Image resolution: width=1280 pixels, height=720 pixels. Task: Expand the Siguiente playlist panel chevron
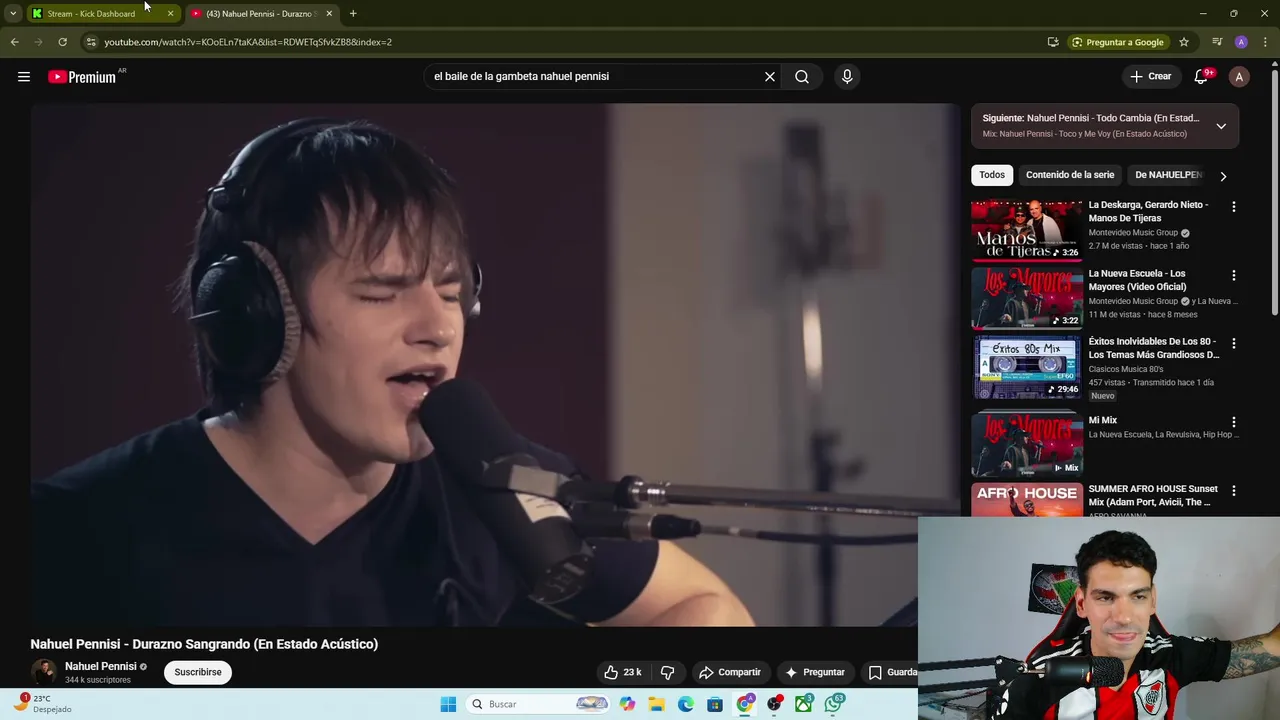pos(1221,126)
